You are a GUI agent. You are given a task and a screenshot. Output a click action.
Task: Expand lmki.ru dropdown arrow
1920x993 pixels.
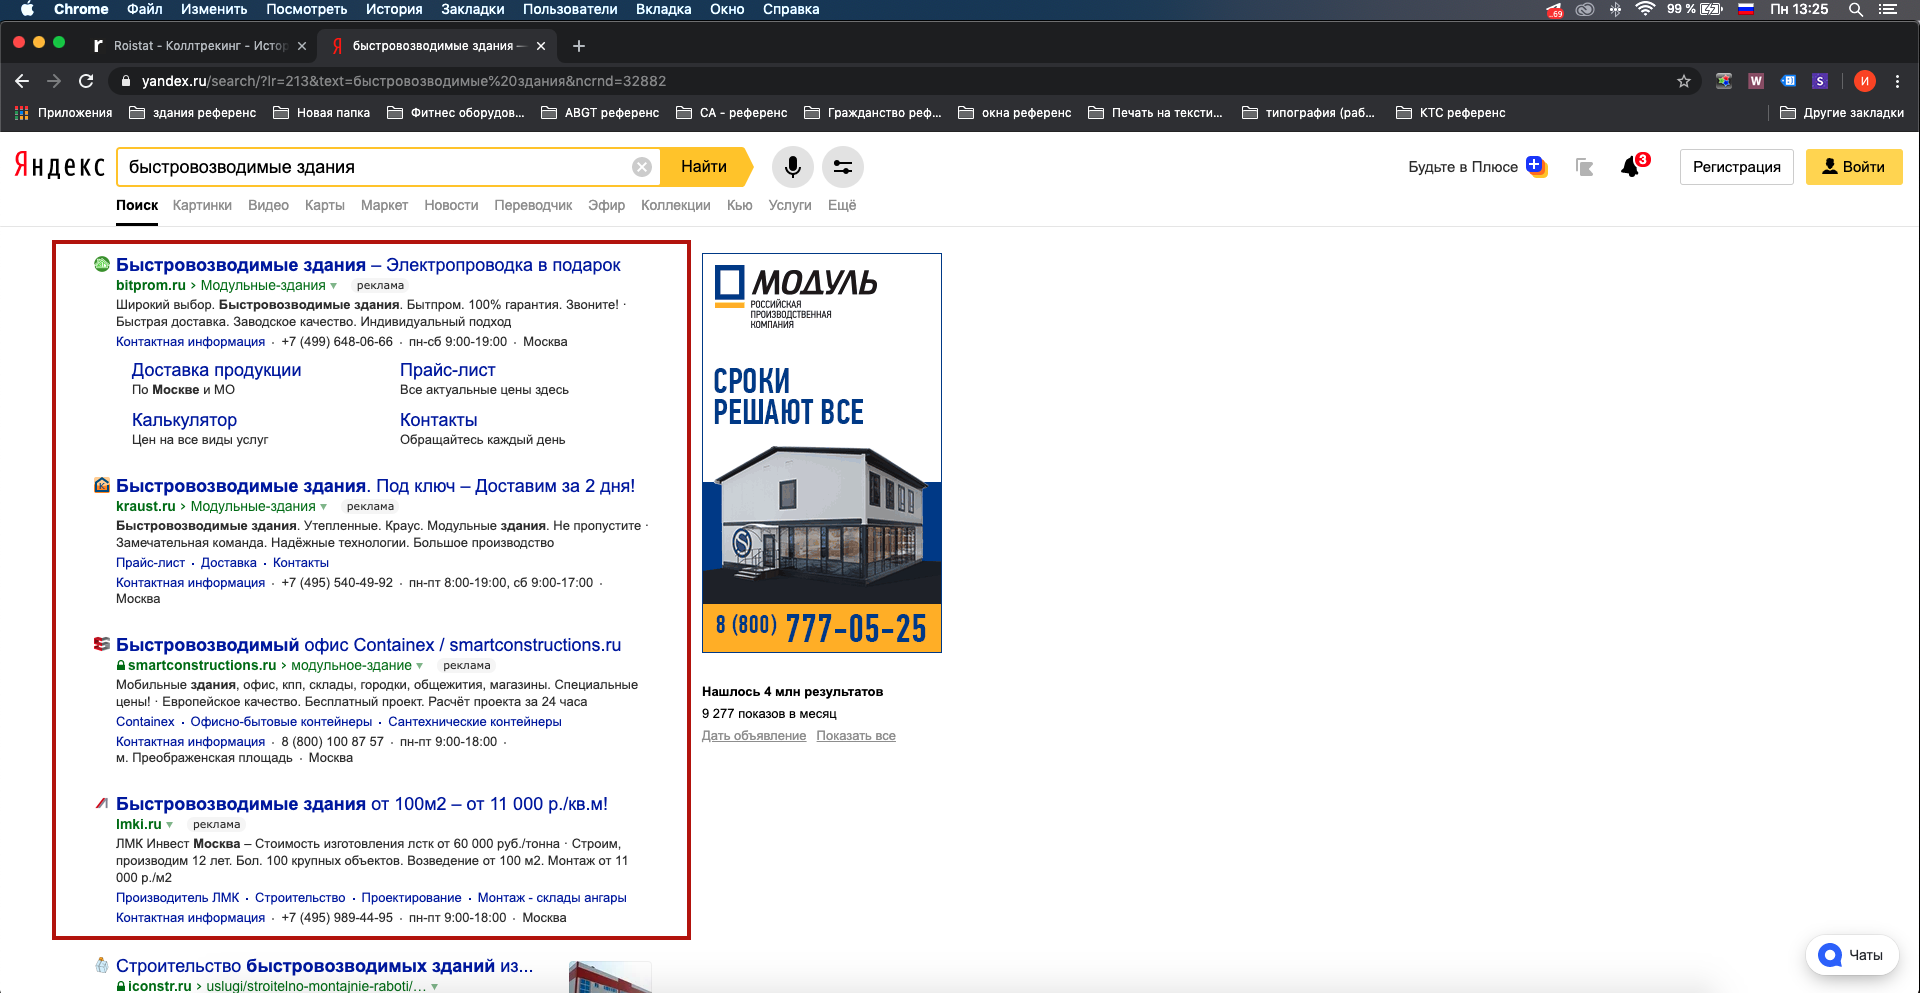click(x=170, y=825)
